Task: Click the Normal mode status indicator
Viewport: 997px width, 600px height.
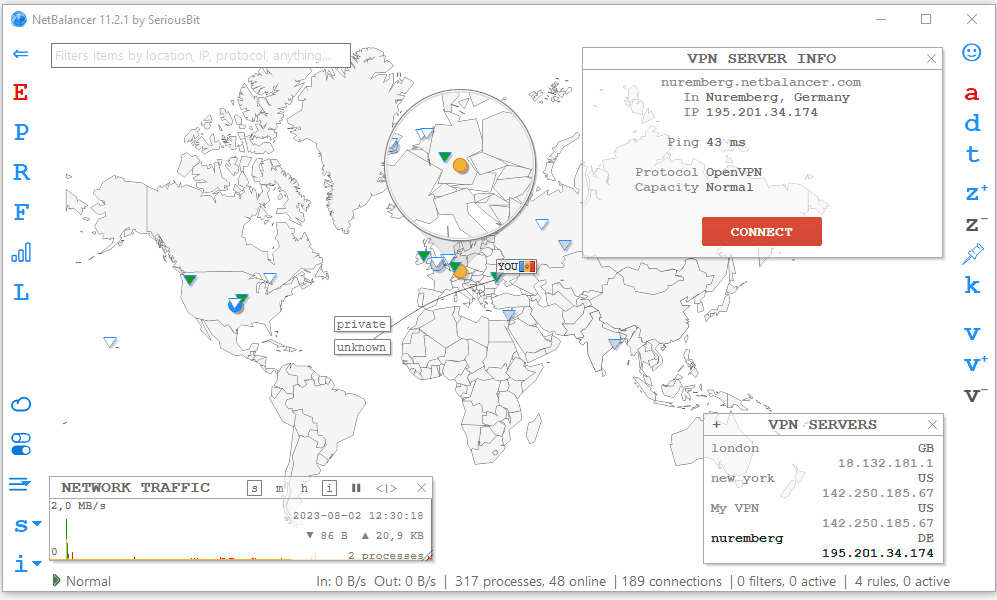Action: tap(81, 581)
